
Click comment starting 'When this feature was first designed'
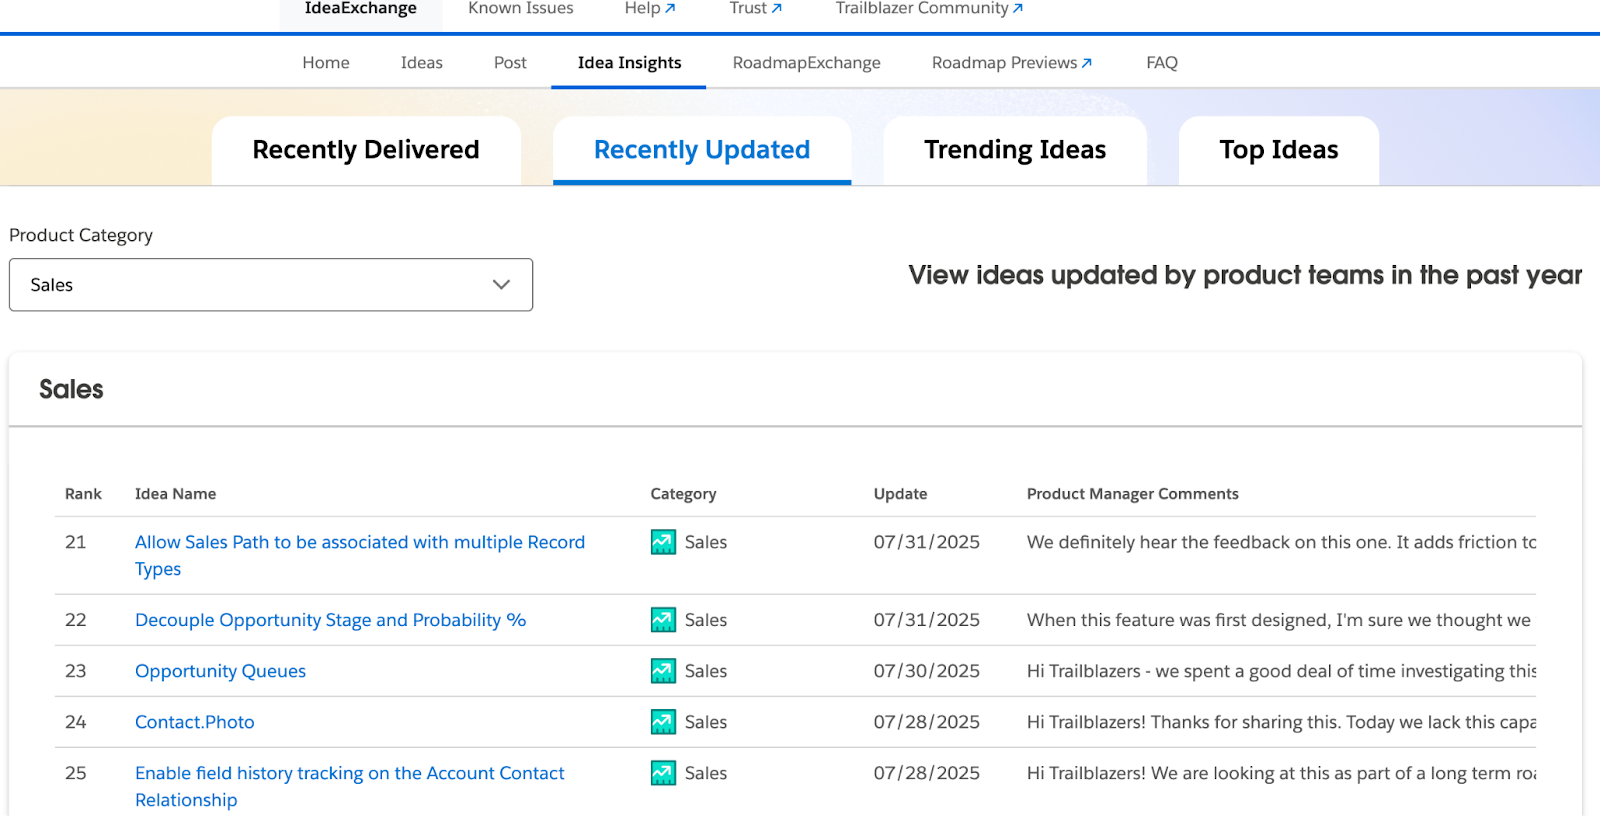[1279, 620]
